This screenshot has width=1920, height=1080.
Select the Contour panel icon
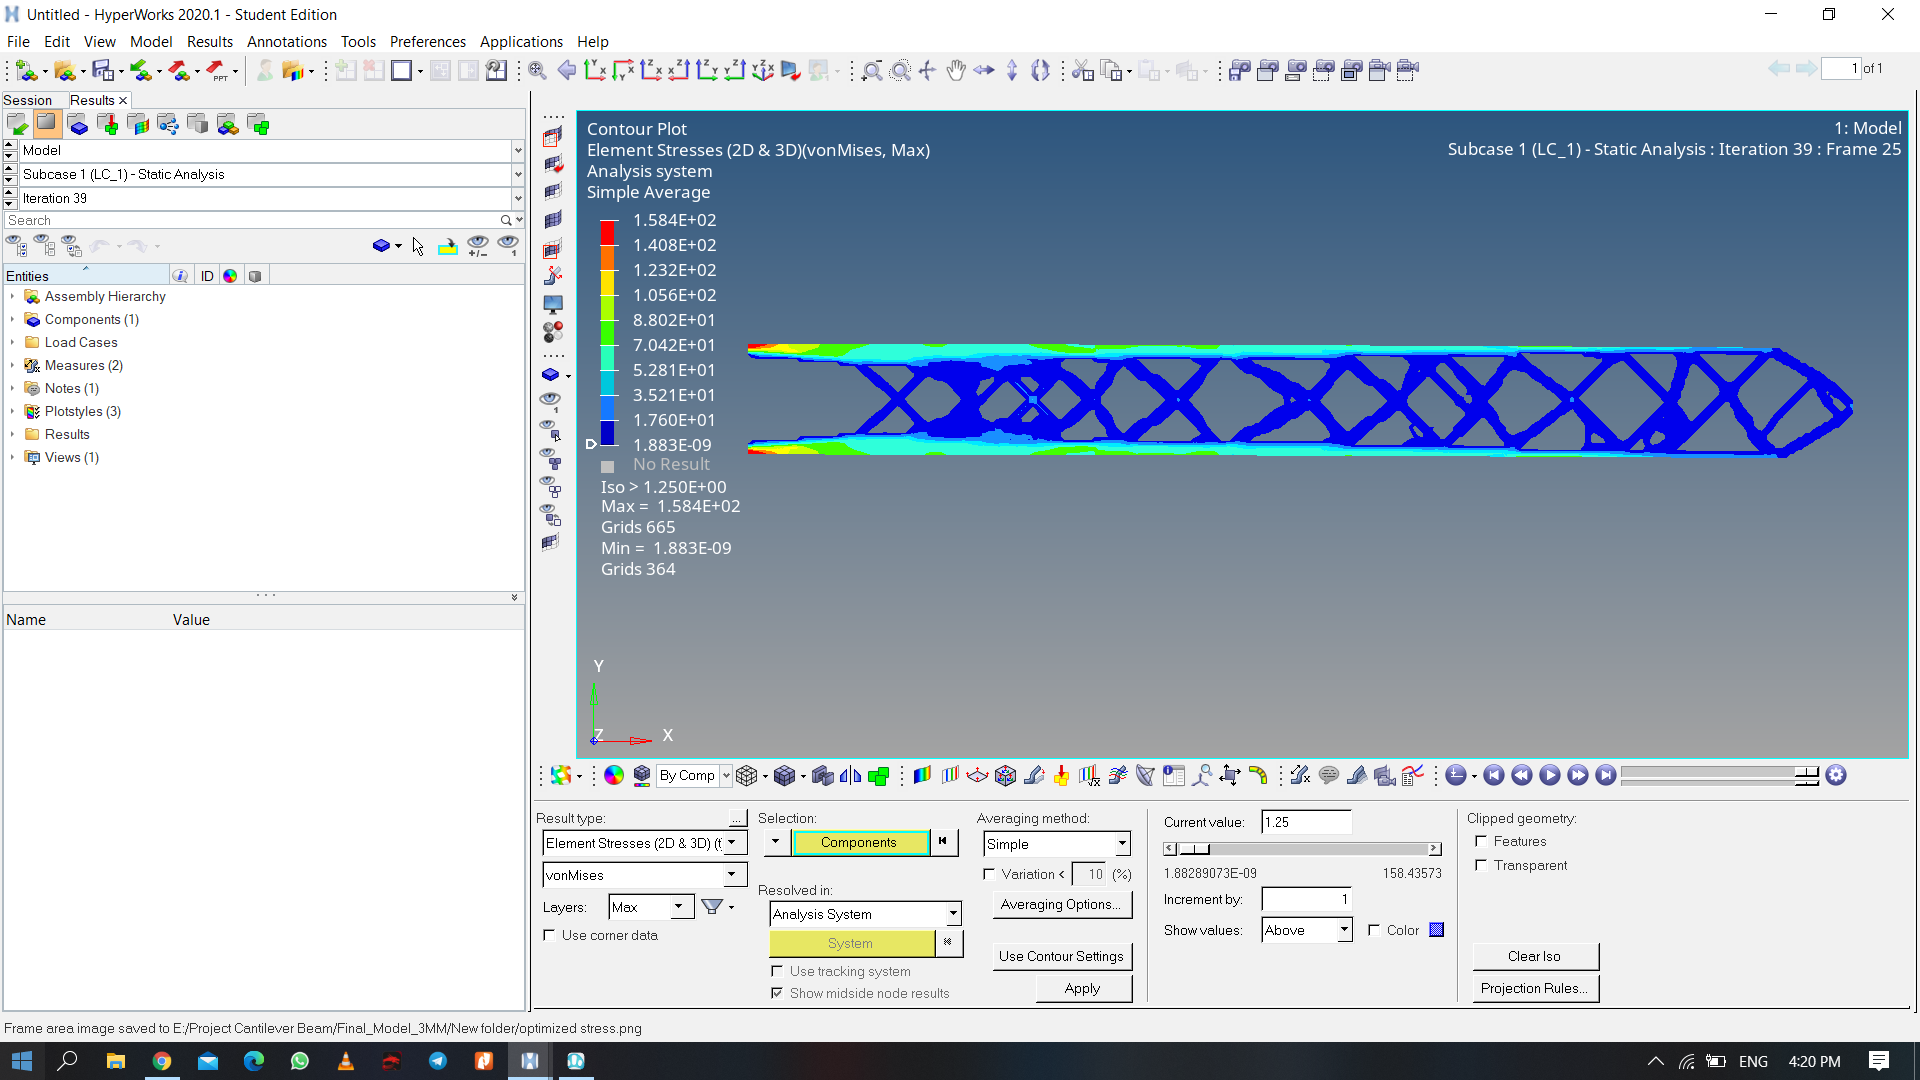click(x=921, y=777)
